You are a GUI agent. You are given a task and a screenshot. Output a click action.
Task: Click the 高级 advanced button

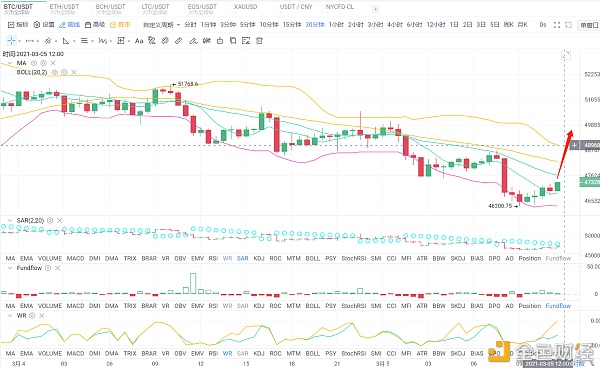95,24
